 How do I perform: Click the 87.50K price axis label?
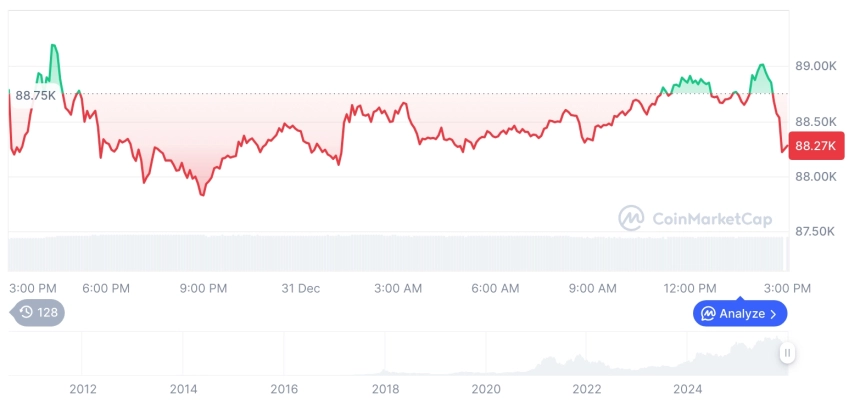pyautogui.click(x=815, y=231)
